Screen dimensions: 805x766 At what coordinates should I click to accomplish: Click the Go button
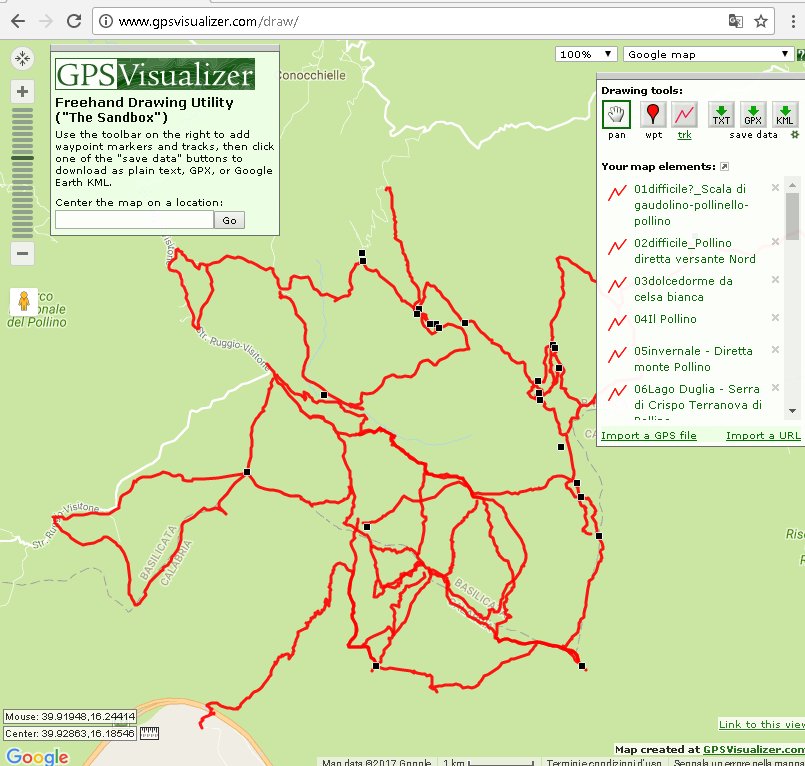(230, 220)
